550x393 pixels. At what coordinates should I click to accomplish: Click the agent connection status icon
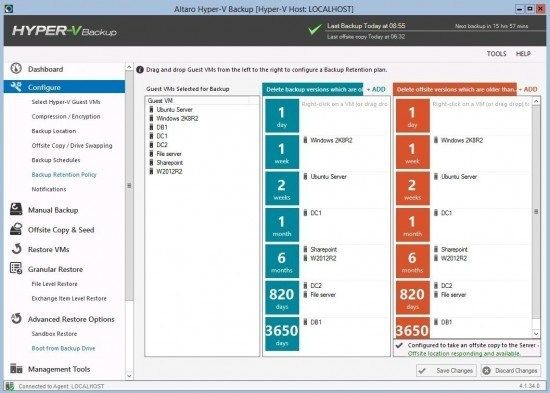point(10,386)
